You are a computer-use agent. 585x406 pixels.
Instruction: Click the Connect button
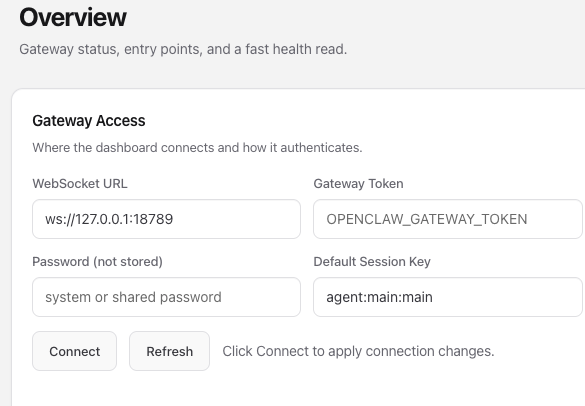point(74,351)
